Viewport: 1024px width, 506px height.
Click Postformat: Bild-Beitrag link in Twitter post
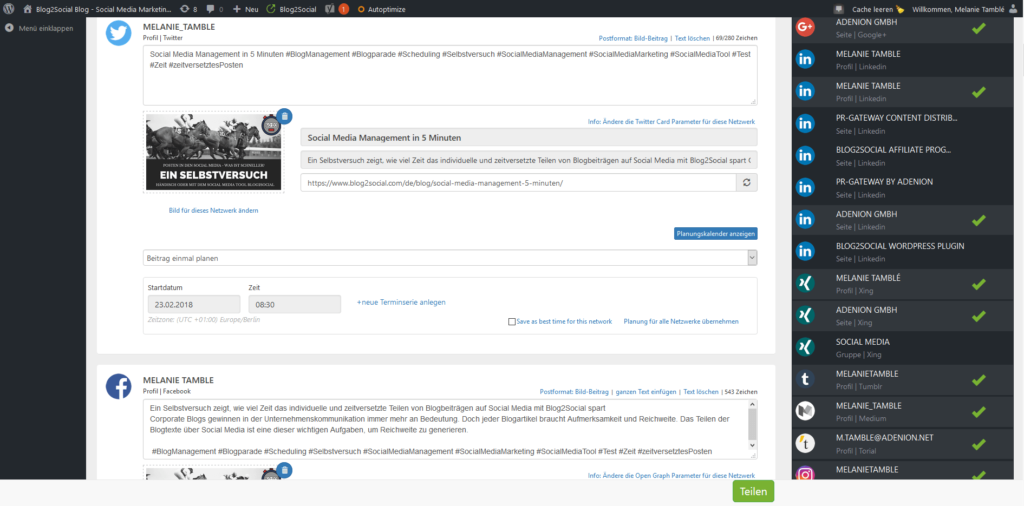632,39
